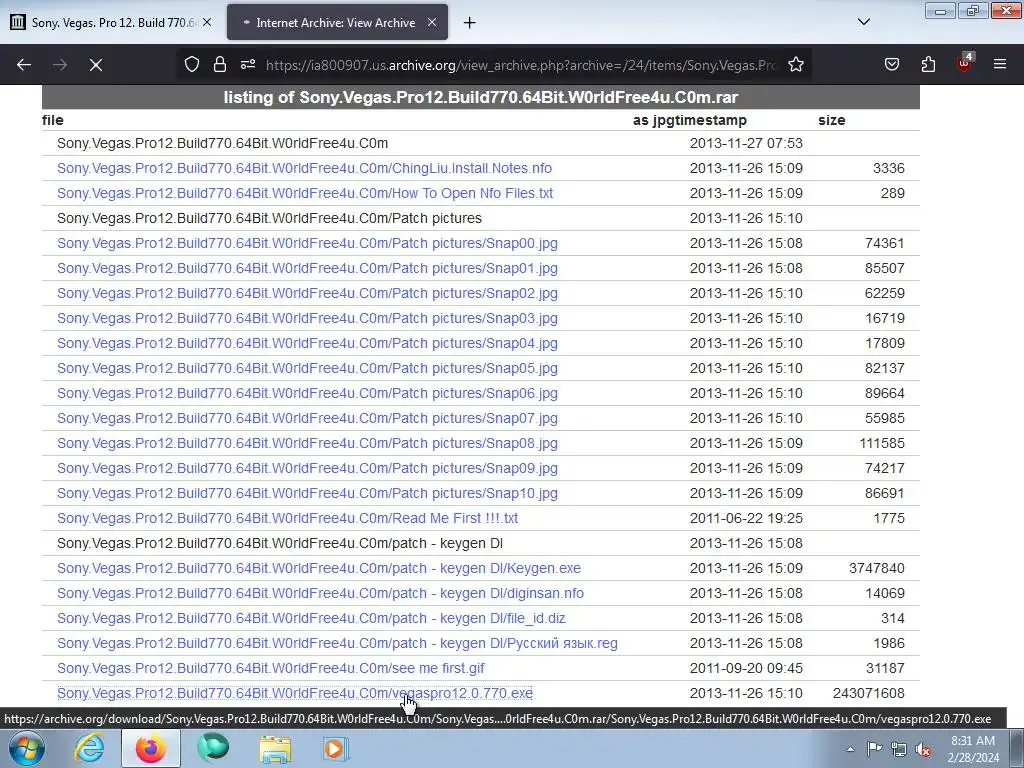Open ChingLiu.Install.Notes.nfo file link

pos(304,168)
